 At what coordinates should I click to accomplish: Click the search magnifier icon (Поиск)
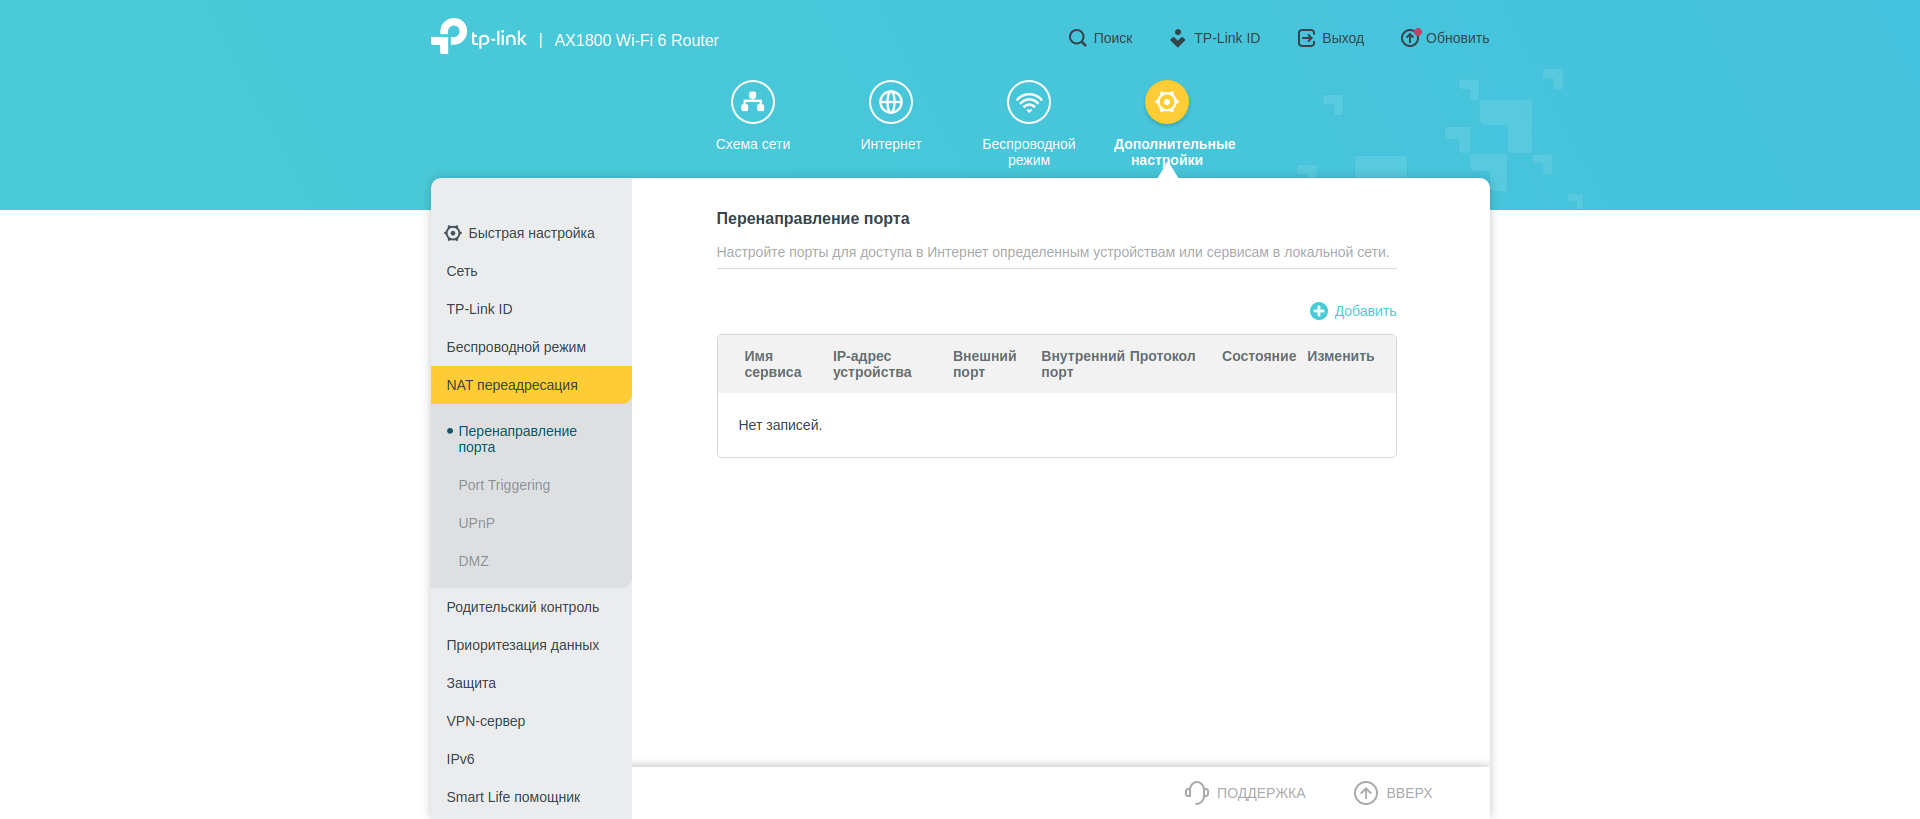coord(1077,38)
